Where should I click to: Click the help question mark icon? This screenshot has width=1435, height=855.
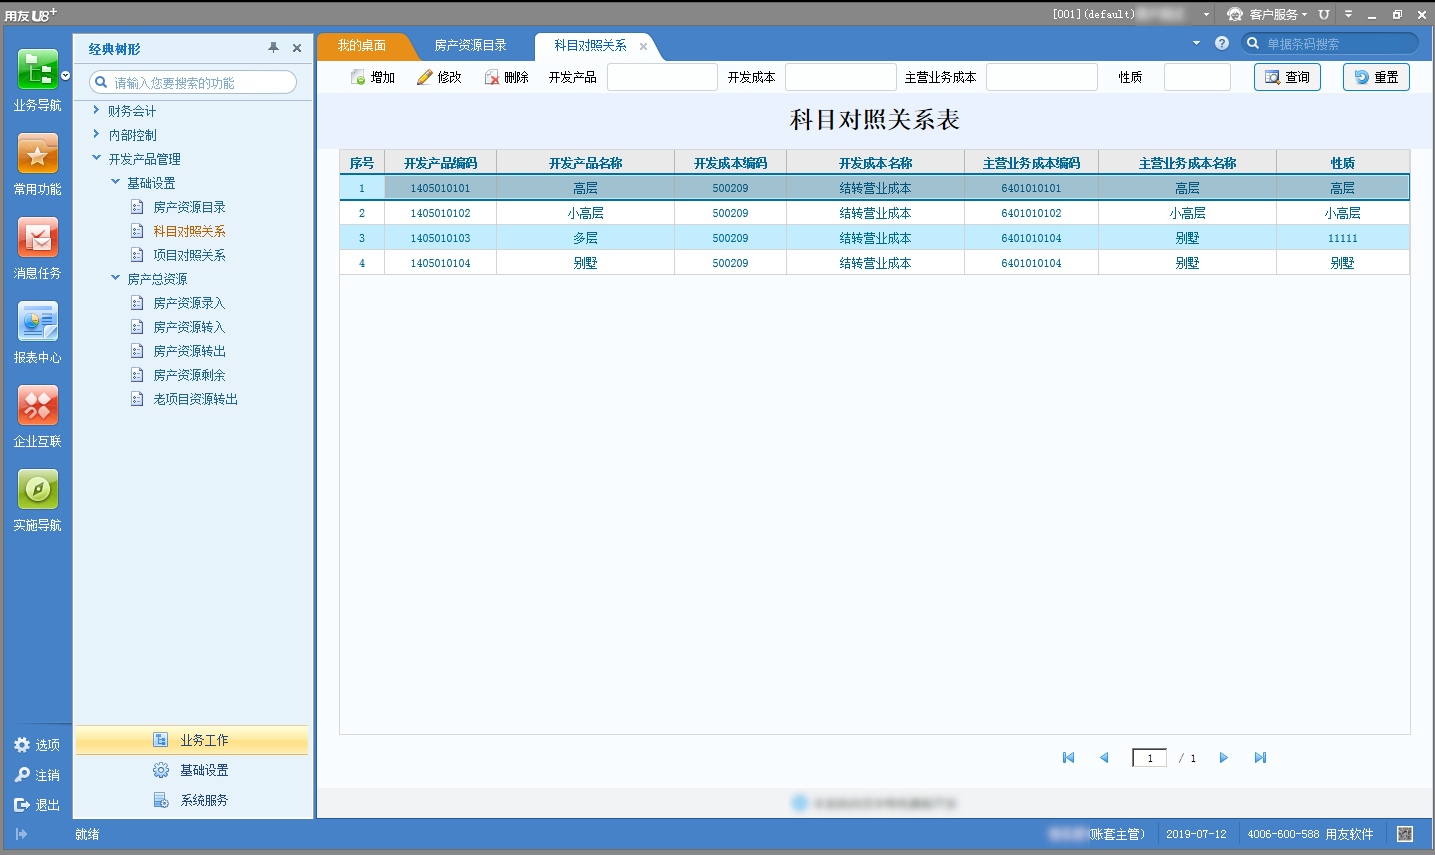coord(1222,43)
